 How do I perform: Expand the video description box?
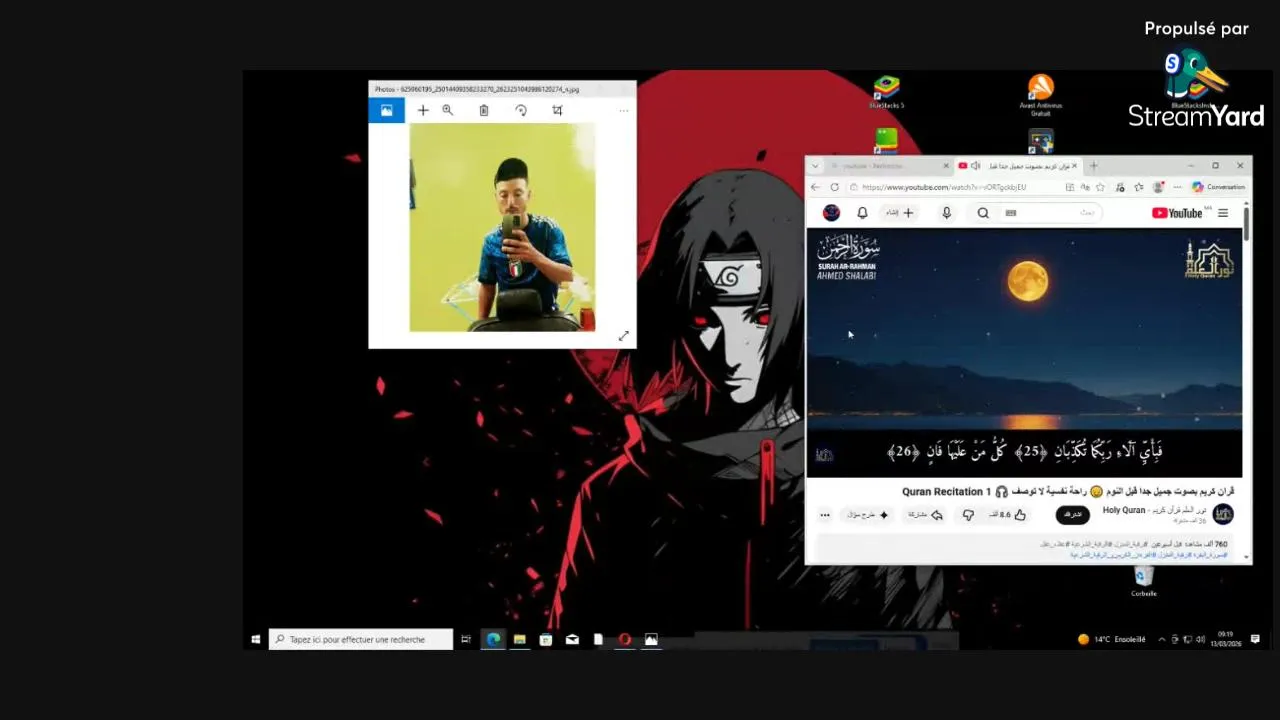(x=1024, y=549)
